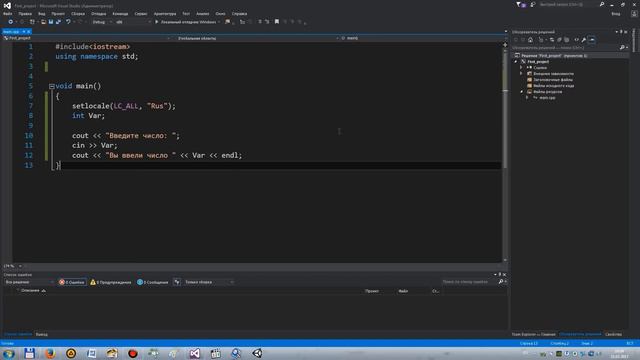Close the main.cpp editor tab

pos(29,31)
